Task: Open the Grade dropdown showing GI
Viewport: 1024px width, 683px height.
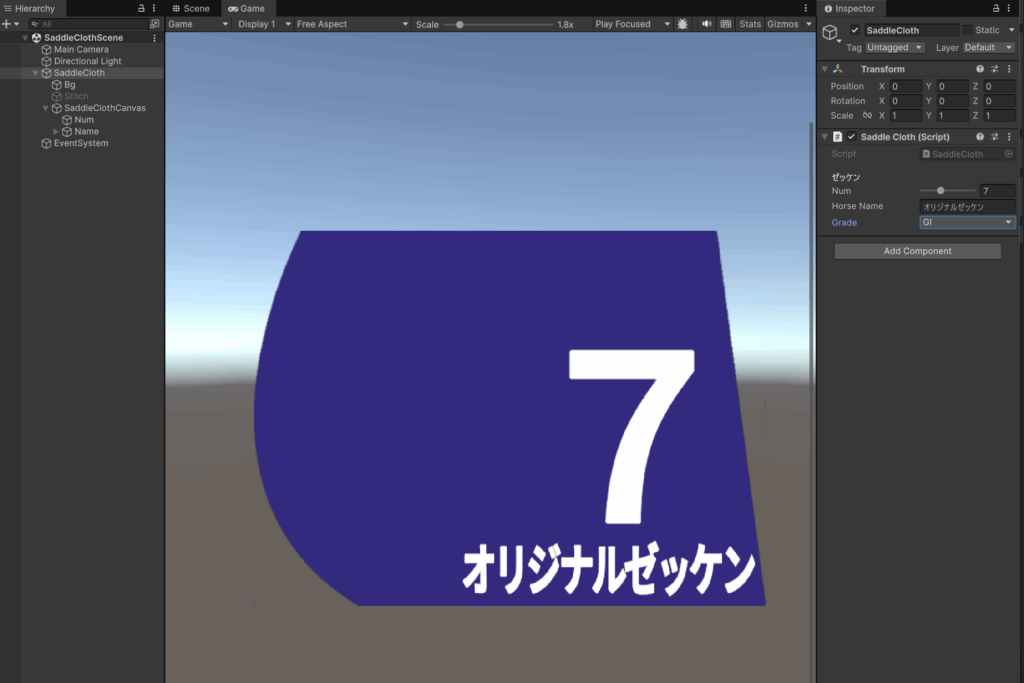Action: click(967, 223)
